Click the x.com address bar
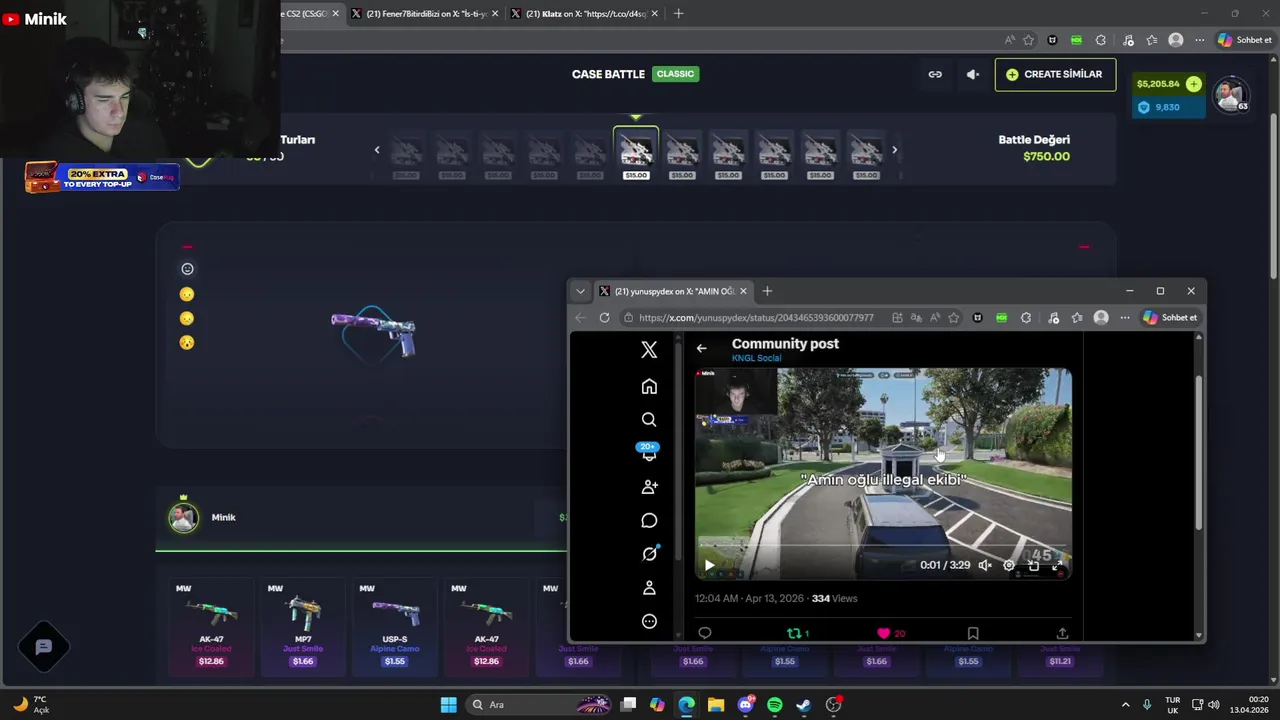Screen dimensions: 1280x720 click(755, 317)
